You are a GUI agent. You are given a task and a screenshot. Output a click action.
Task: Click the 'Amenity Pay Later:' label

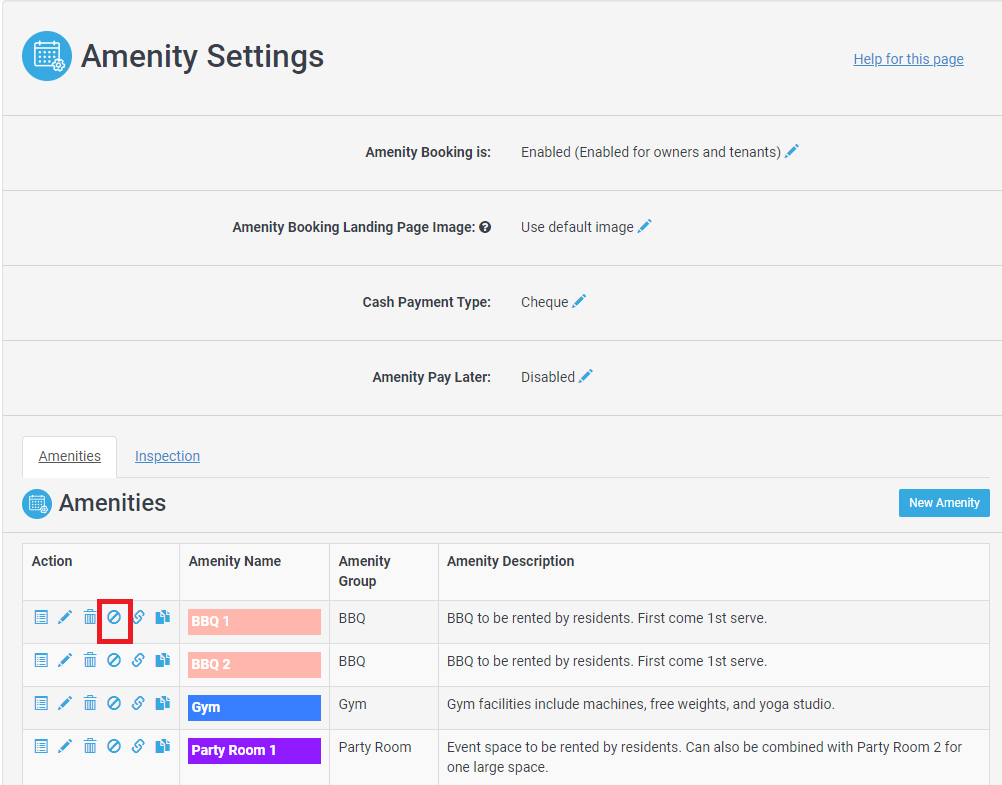[431, 377]
